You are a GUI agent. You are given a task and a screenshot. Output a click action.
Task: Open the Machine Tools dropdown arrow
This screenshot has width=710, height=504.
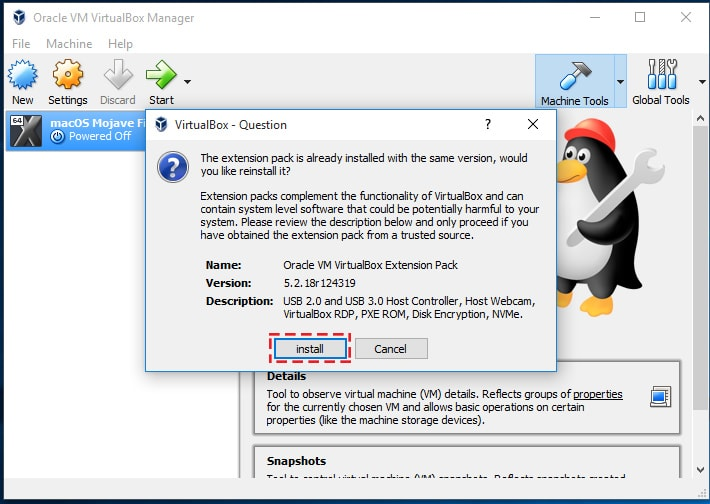(620, 82)
